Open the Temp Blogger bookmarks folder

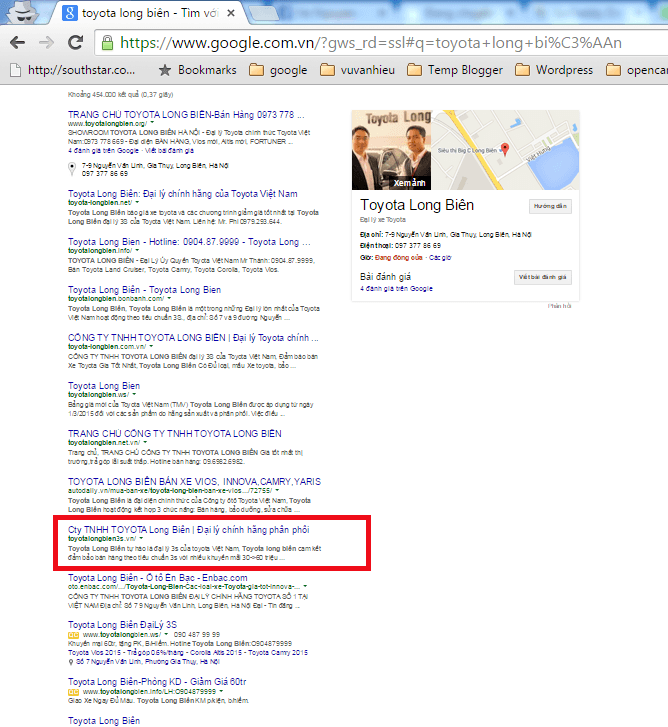(x=455, y=70)
